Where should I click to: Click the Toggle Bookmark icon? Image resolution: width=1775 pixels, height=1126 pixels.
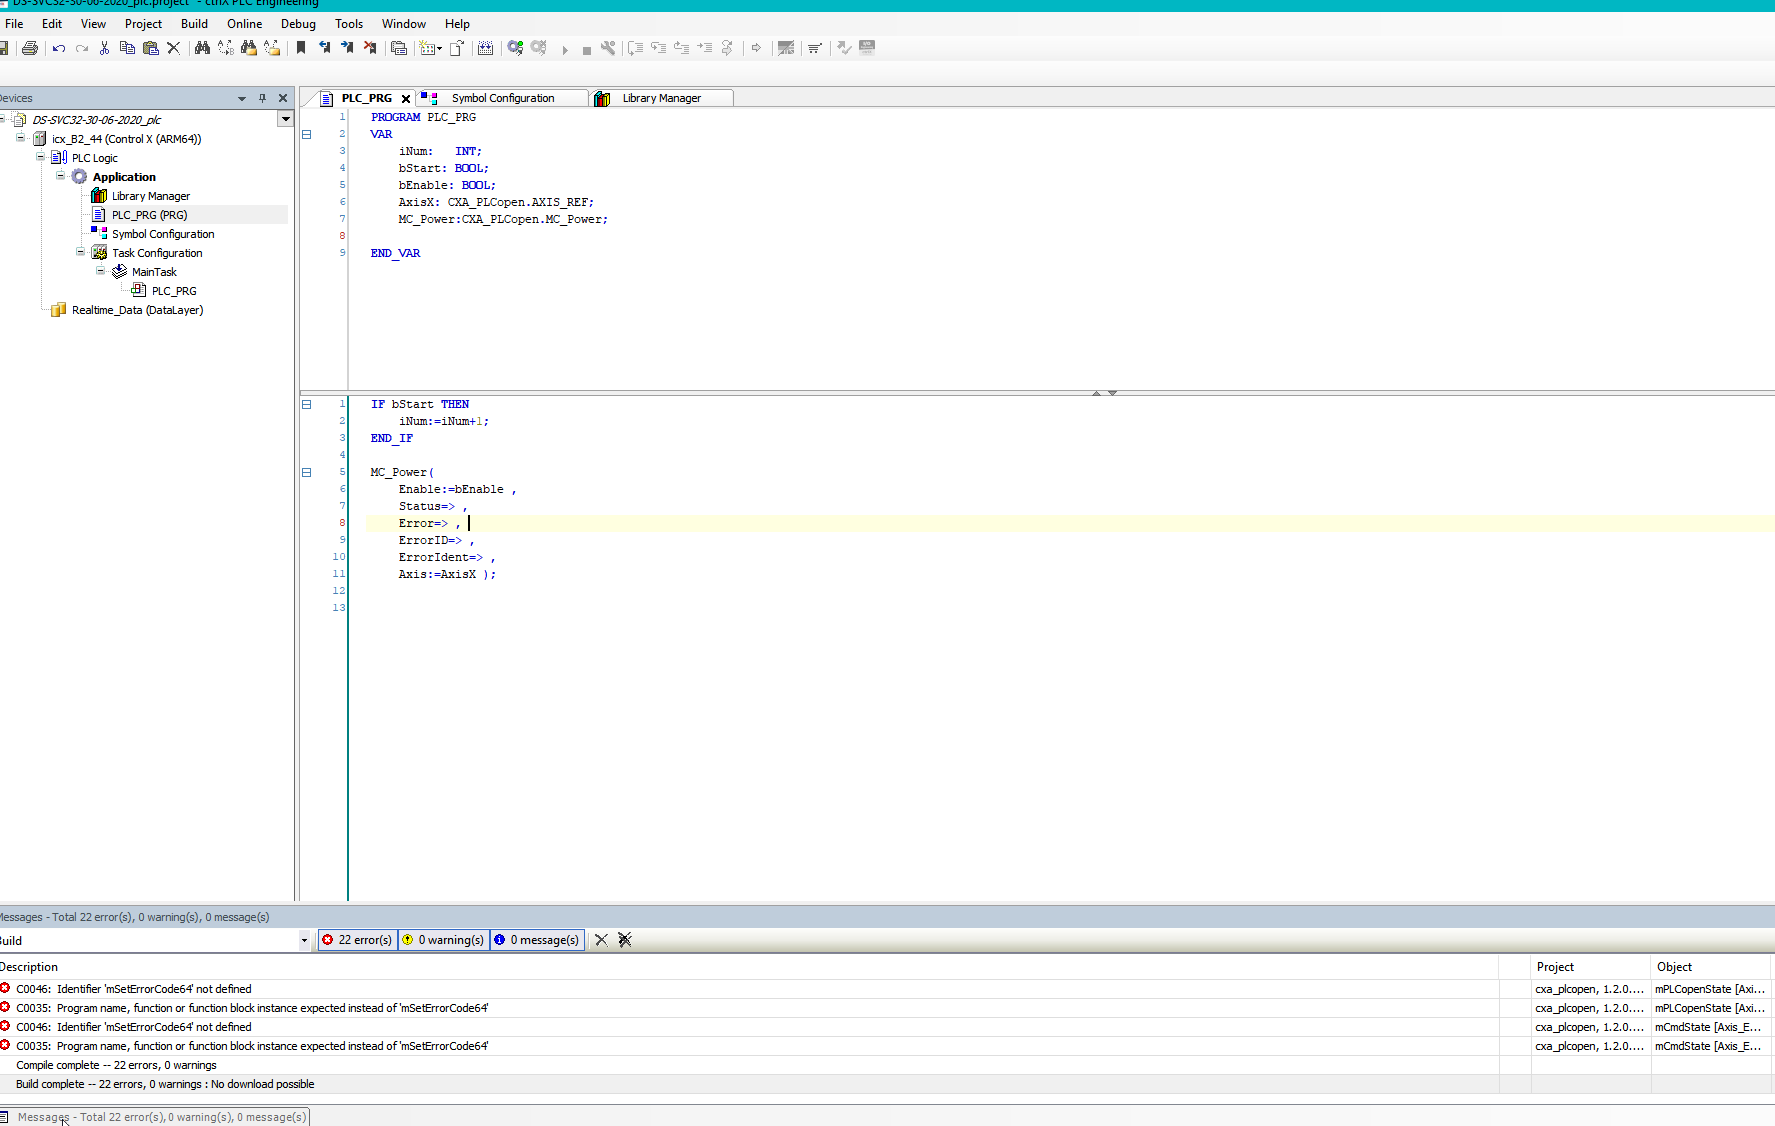point(301,48)
